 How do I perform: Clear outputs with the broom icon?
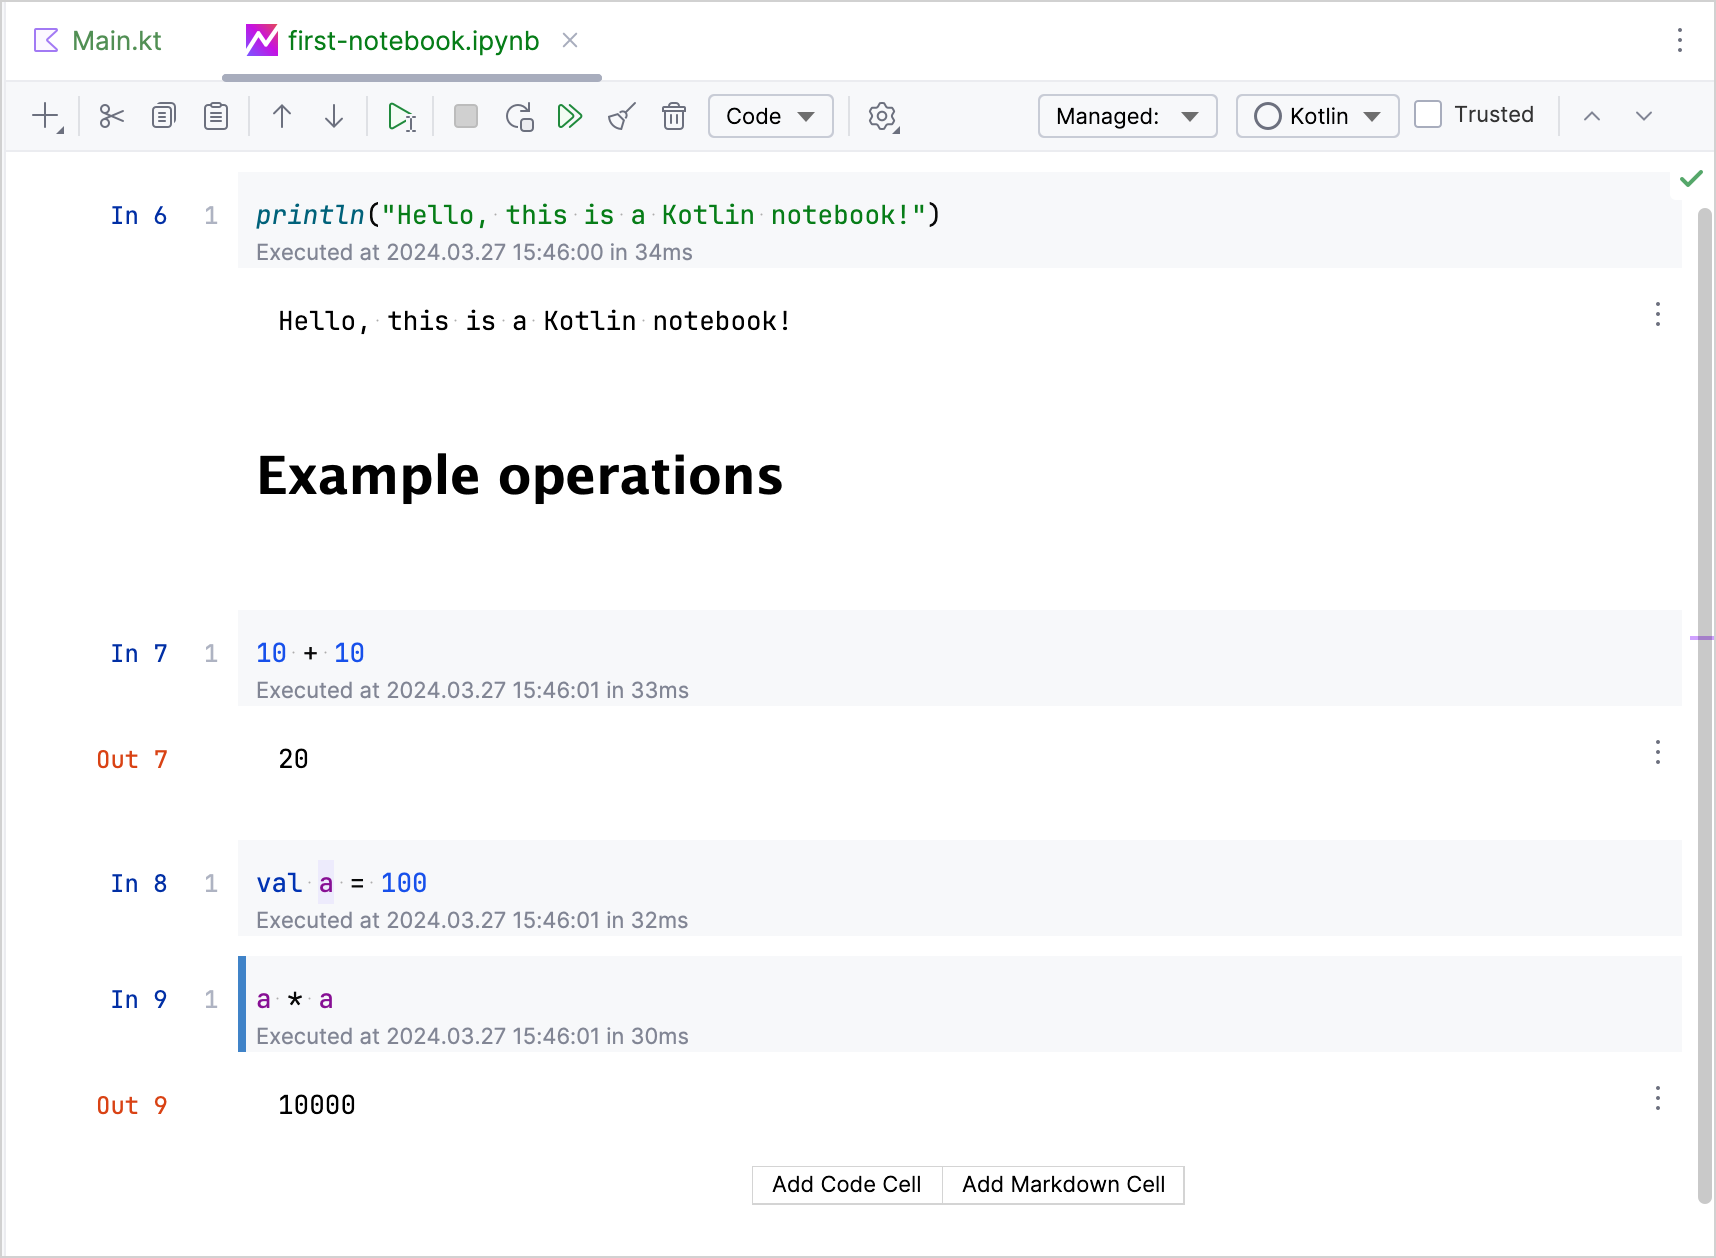point(622,117)
